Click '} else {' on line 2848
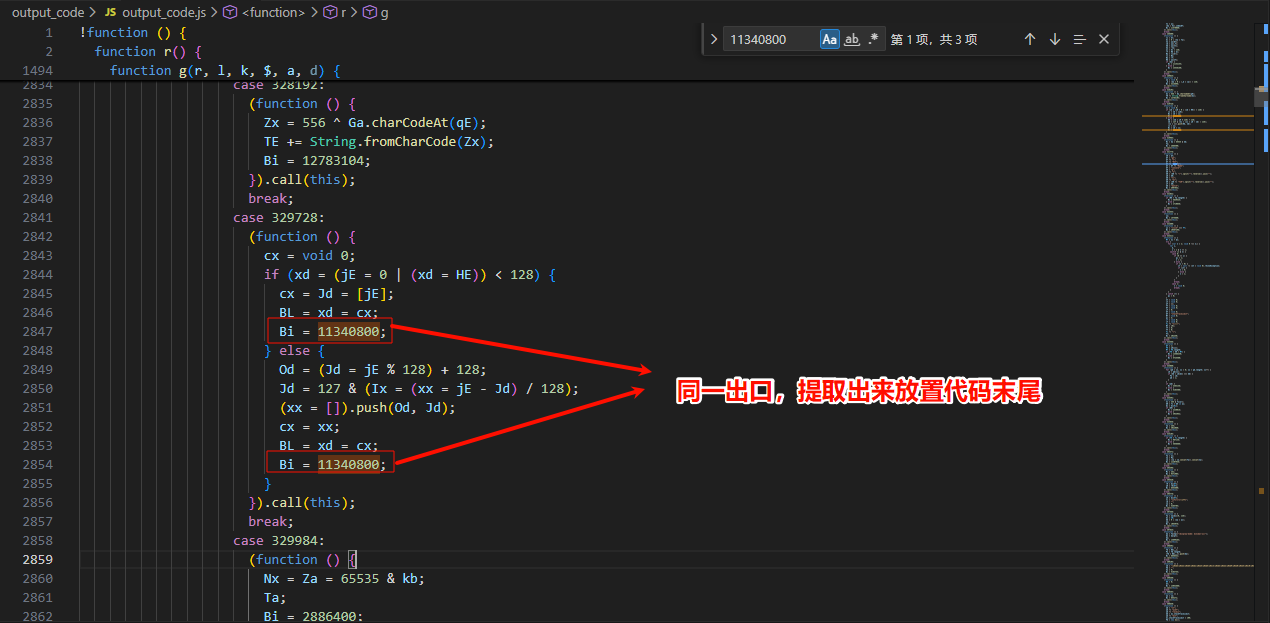 pos(294,350)
